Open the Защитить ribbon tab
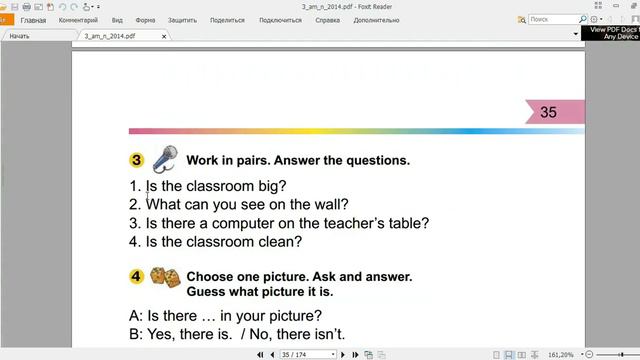The width and height of the screenshot is (640, 360). point(182,20)
